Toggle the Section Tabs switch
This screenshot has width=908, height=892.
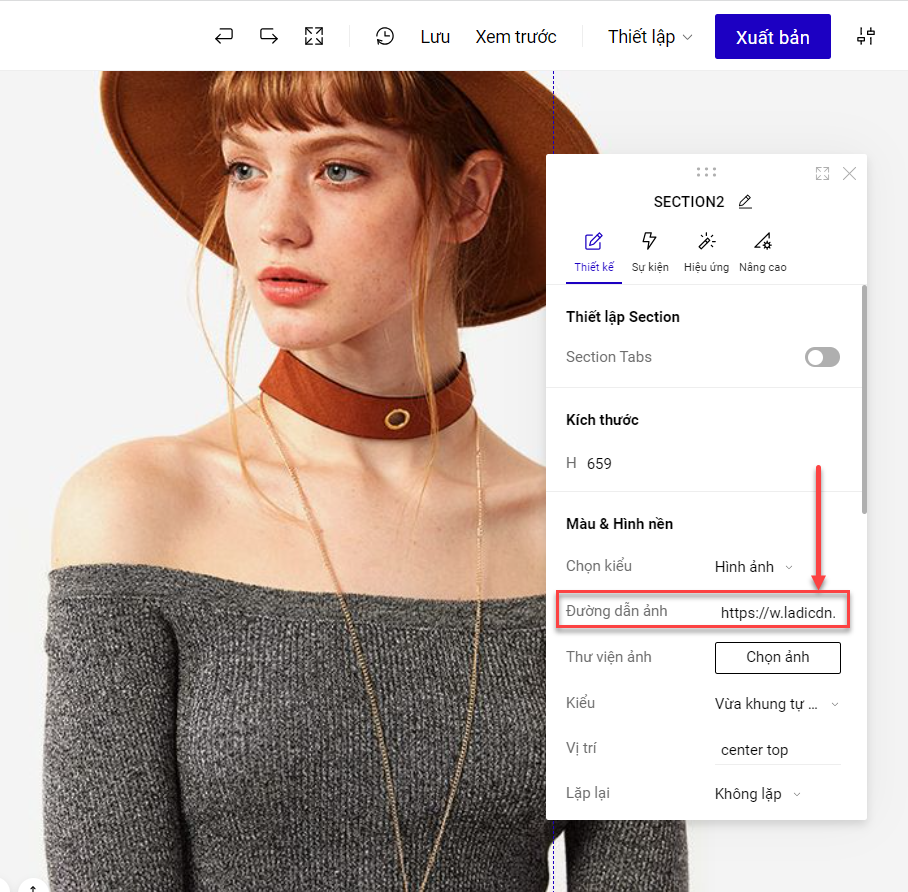(x=822, y=357)
